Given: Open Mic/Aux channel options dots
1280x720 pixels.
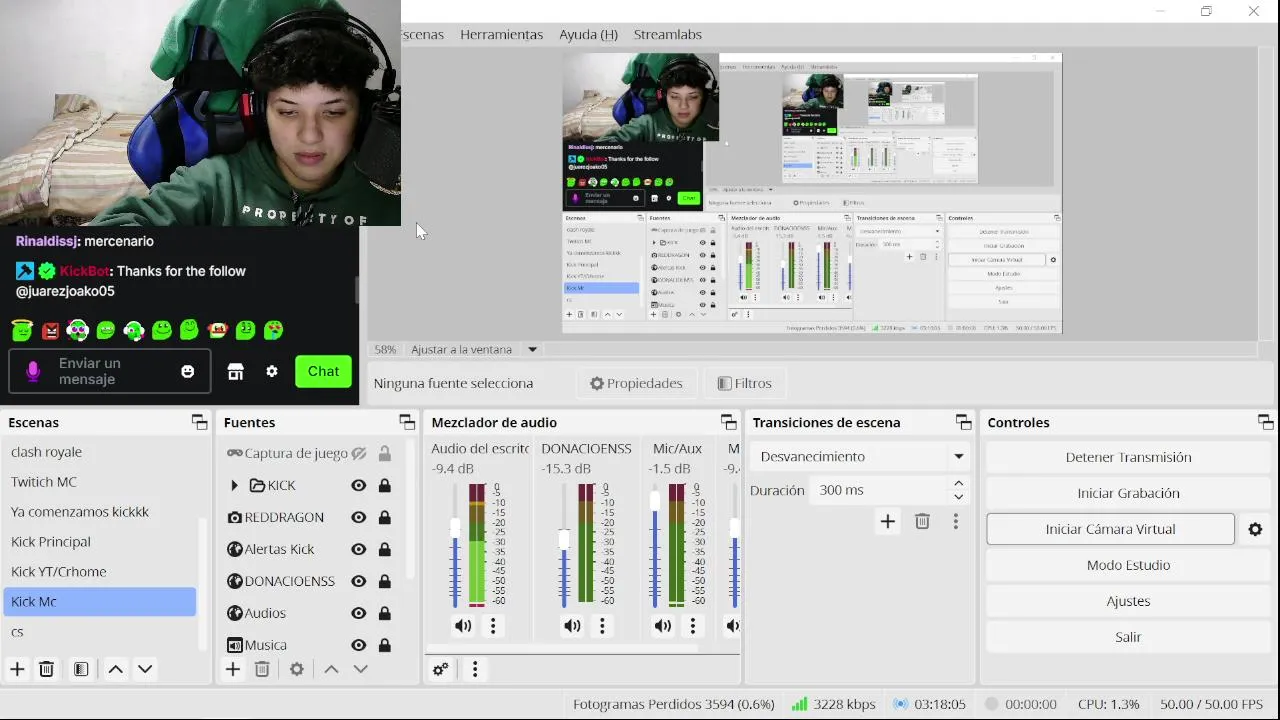Looking at the screenshot, I should coord(693,626).
